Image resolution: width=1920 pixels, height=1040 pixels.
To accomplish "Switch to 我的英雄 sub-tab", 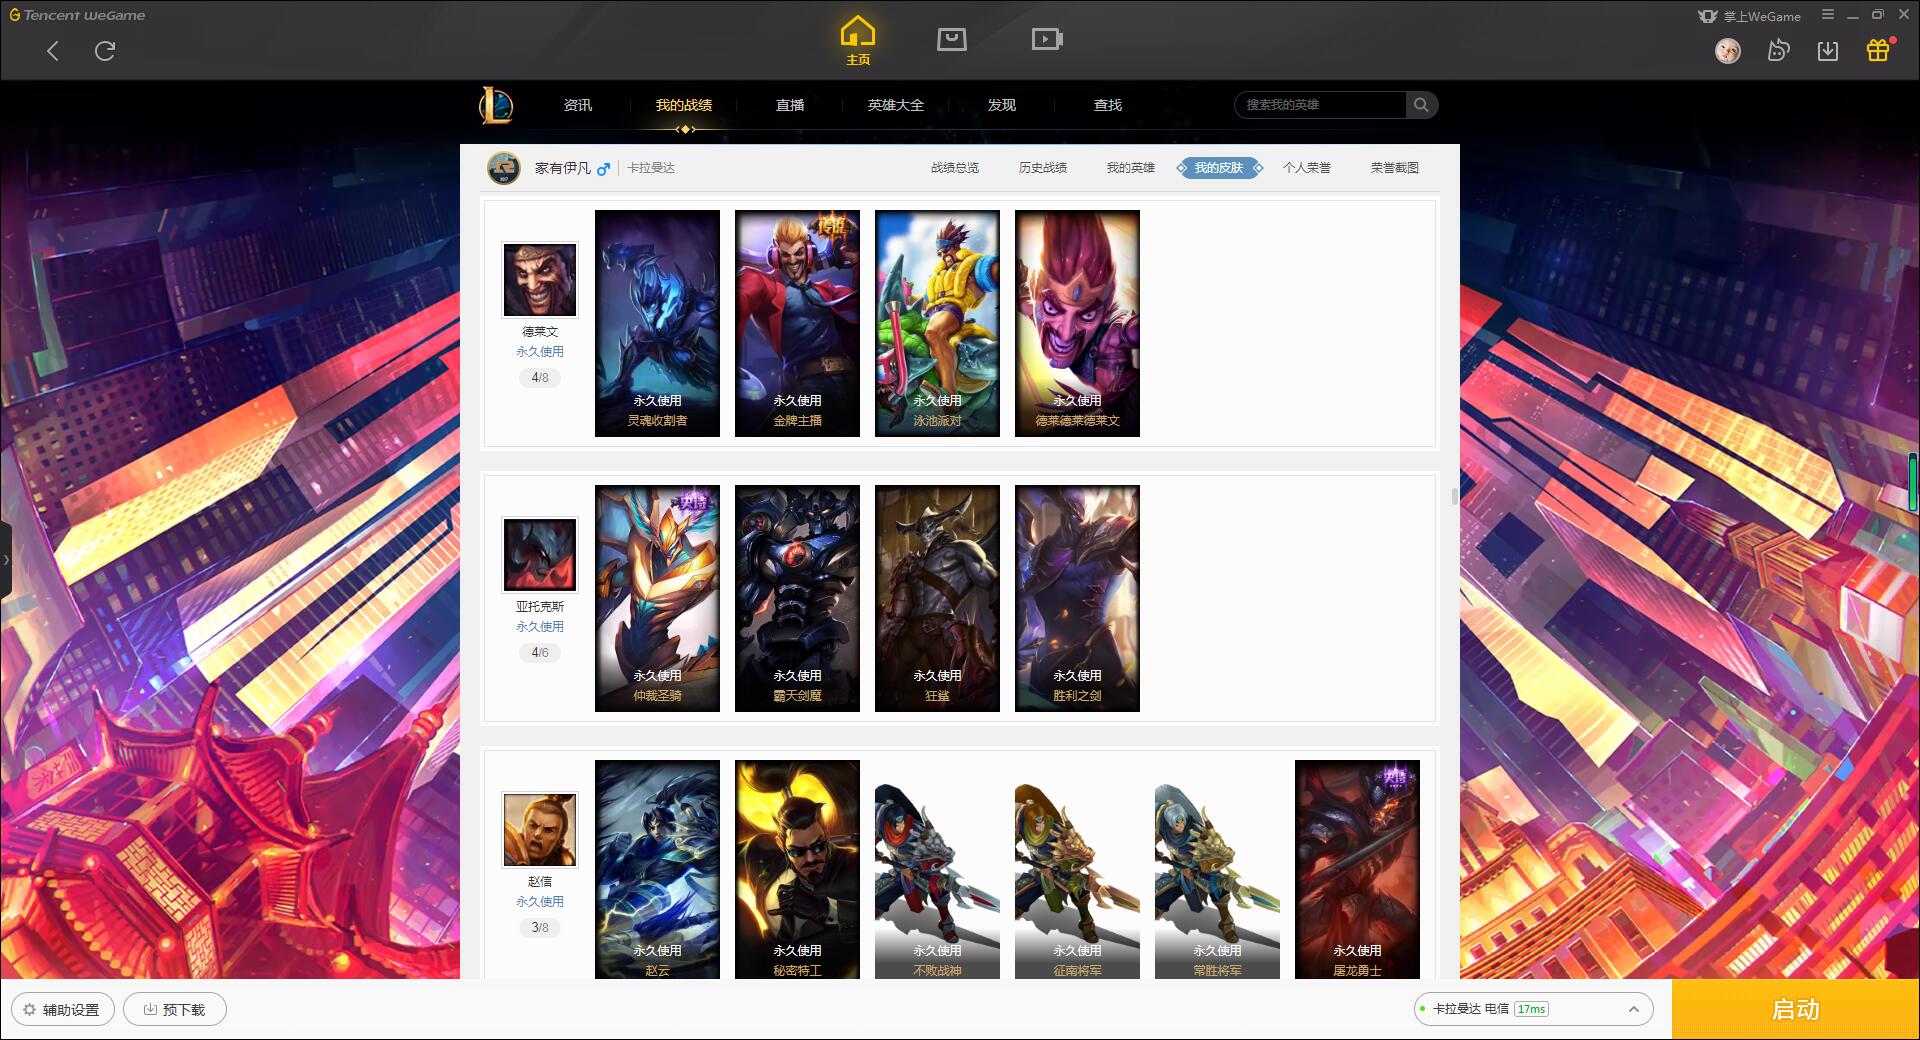I will click(1131, 168).
